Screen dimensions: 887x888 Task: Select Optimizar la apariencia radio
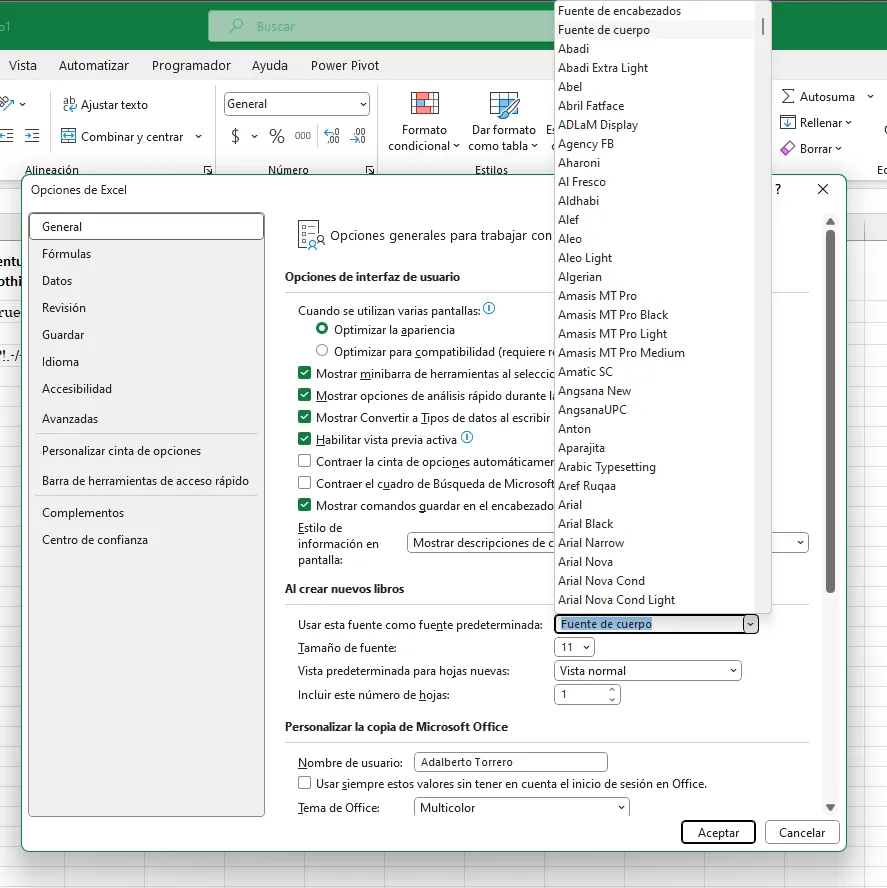tap(322, 328)
